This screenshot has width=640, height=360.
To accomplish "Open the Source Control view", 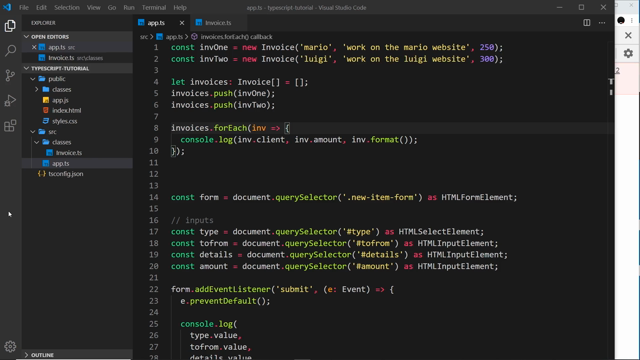I will click(10, 76).
